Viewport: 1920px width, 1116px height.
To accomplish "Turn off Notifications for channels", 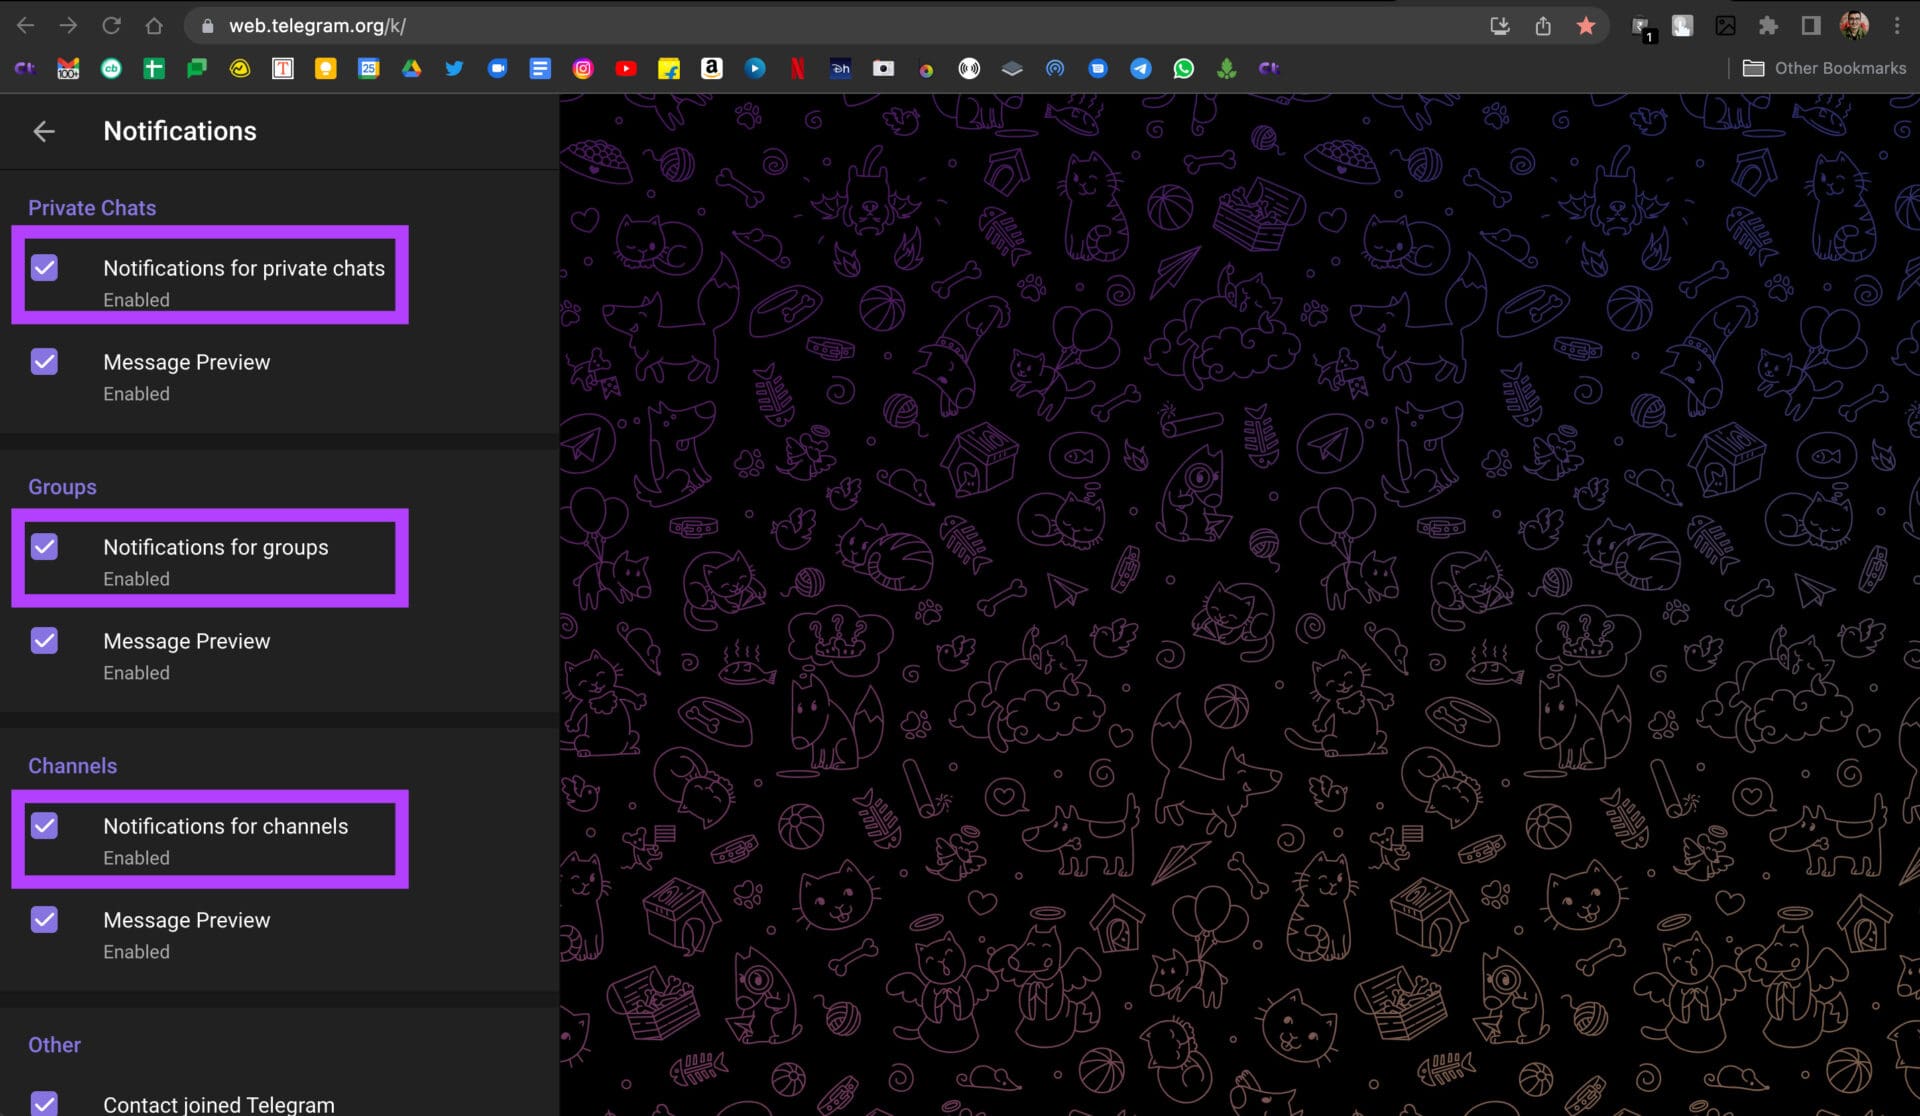I will (44, 826).
